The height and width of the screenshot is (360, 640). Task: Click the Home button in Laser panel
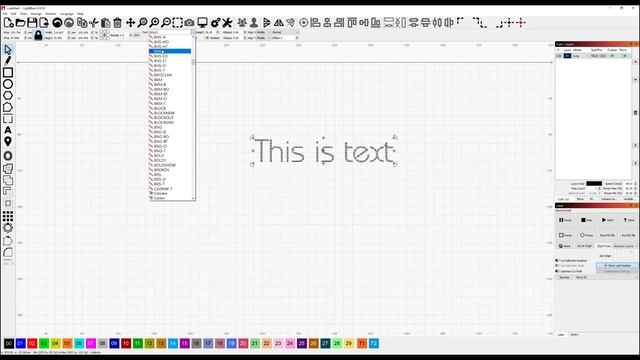click(565, 246)
